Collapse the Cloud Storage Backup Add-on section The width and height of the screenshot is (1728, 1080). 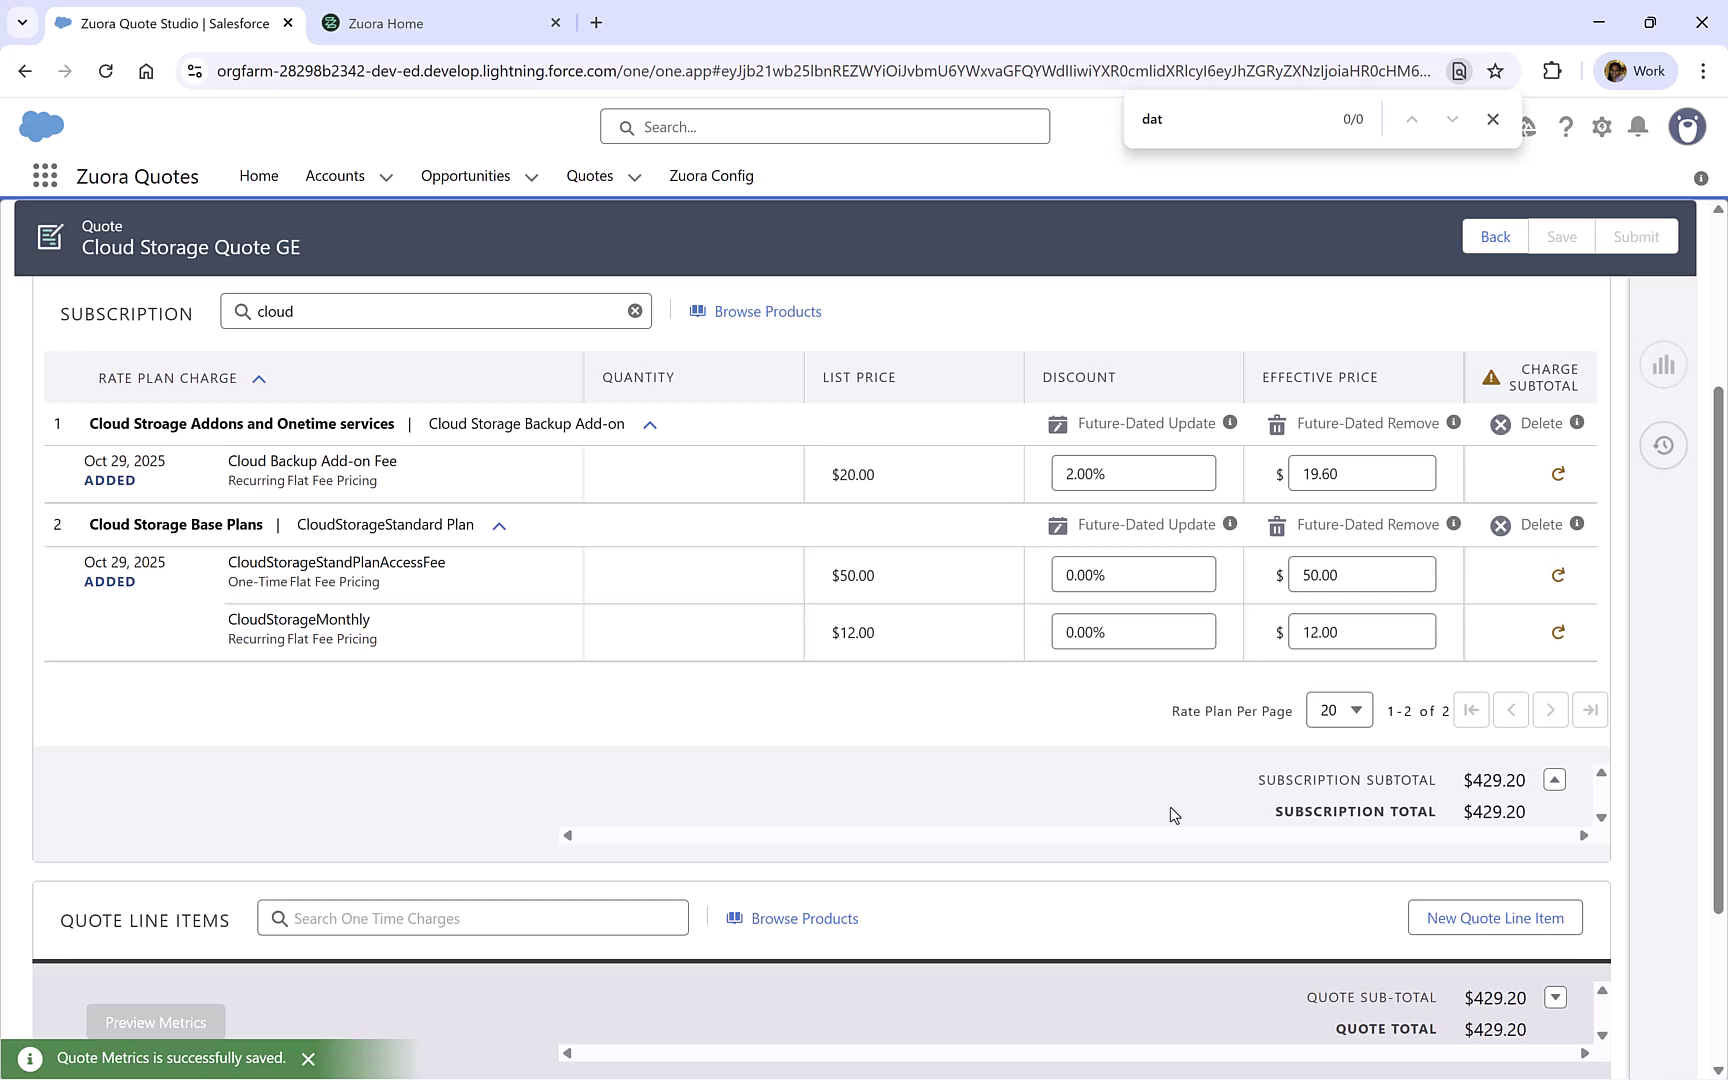click(649, 424)
